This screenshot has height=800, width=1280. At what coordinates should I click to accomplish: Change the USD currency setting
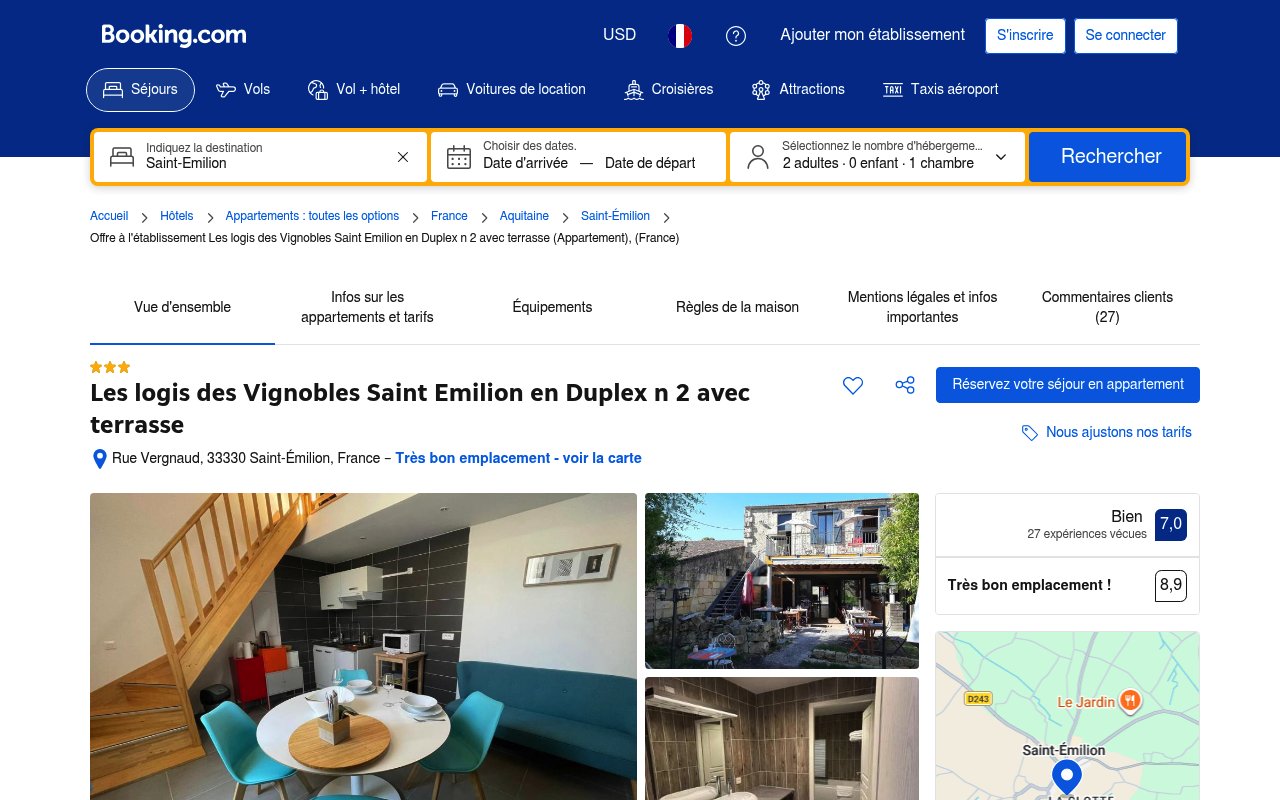coord(619,35)
